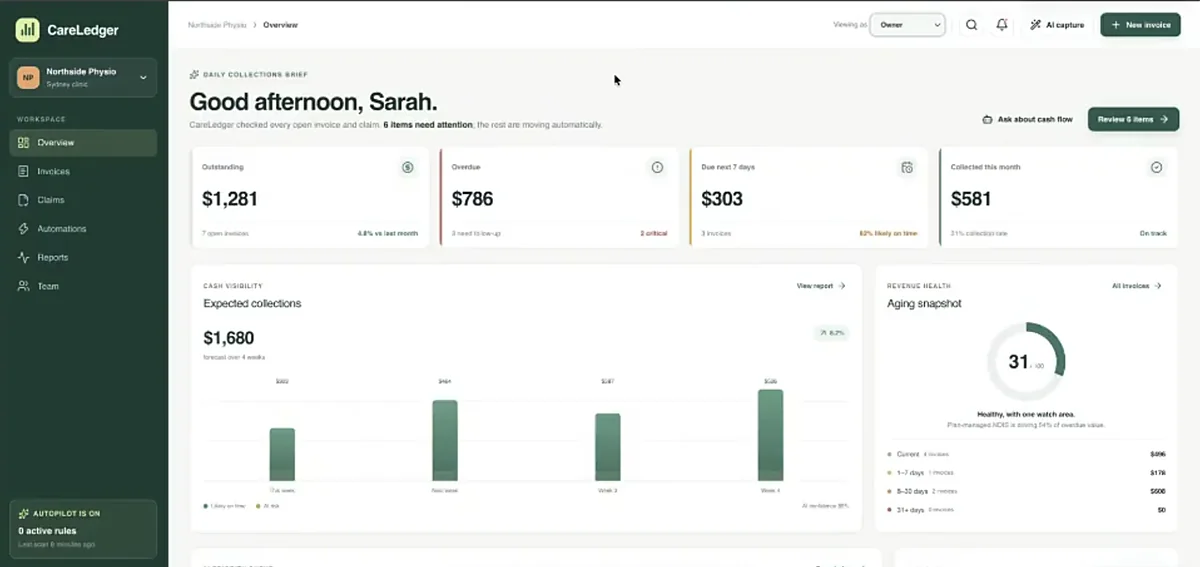Click the calendar icon on Due next 7 days card

(x=907, y=167)
